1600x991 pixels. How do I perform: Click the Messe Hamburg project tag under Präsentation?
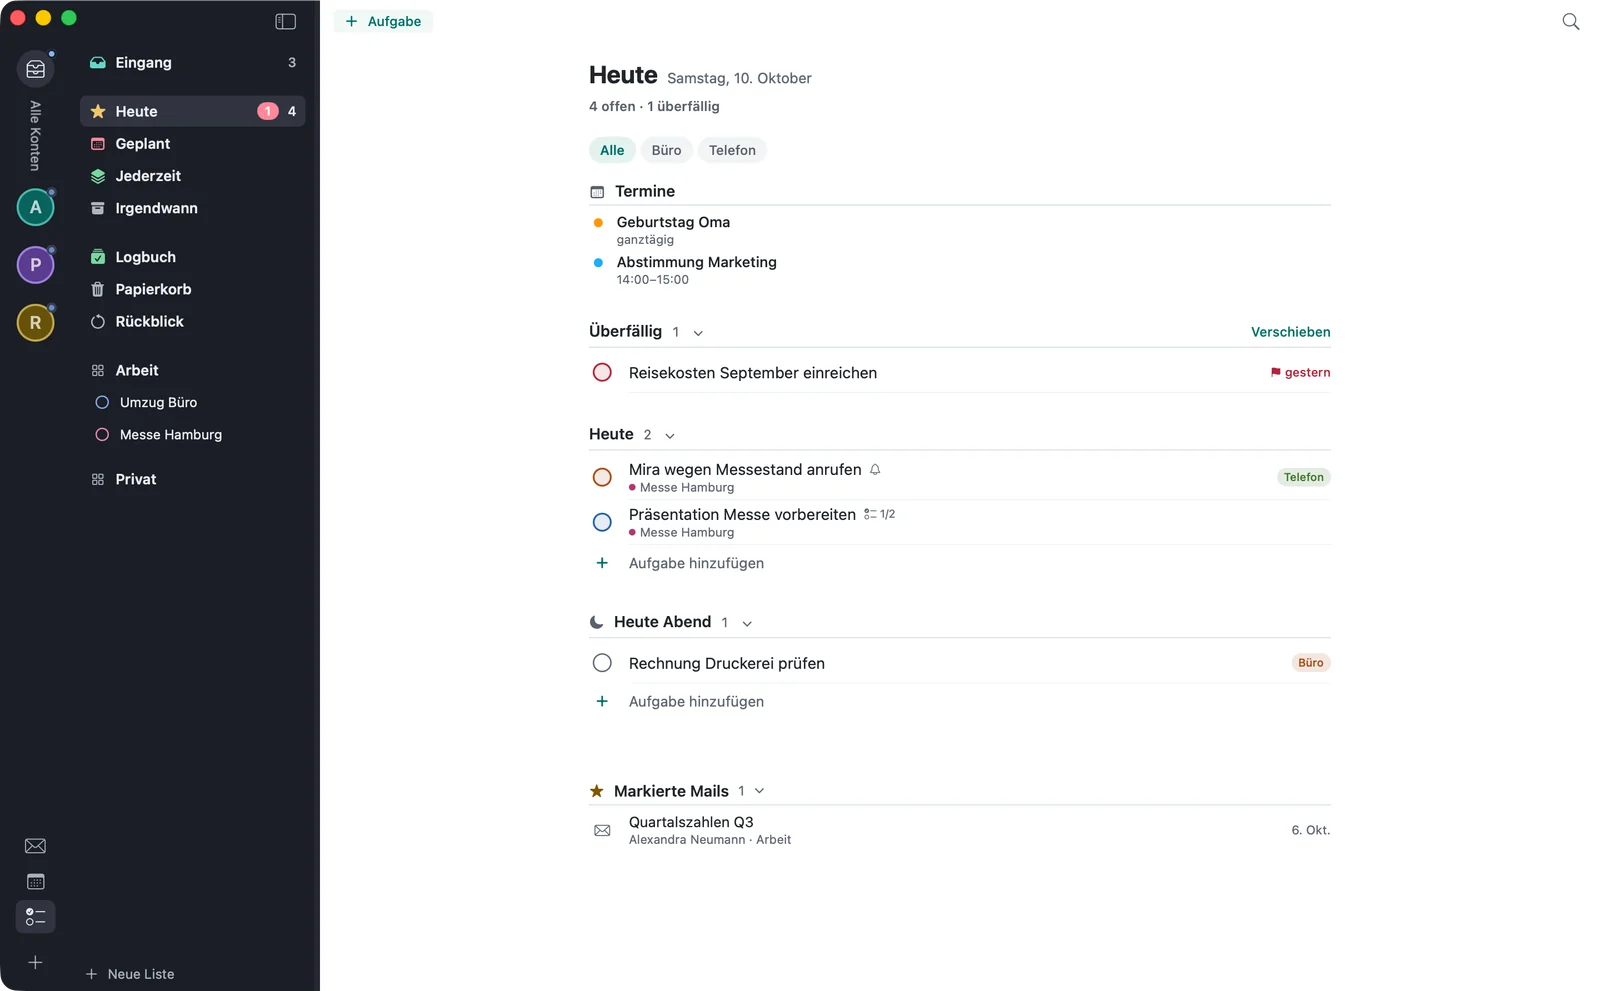coord(682,532)
